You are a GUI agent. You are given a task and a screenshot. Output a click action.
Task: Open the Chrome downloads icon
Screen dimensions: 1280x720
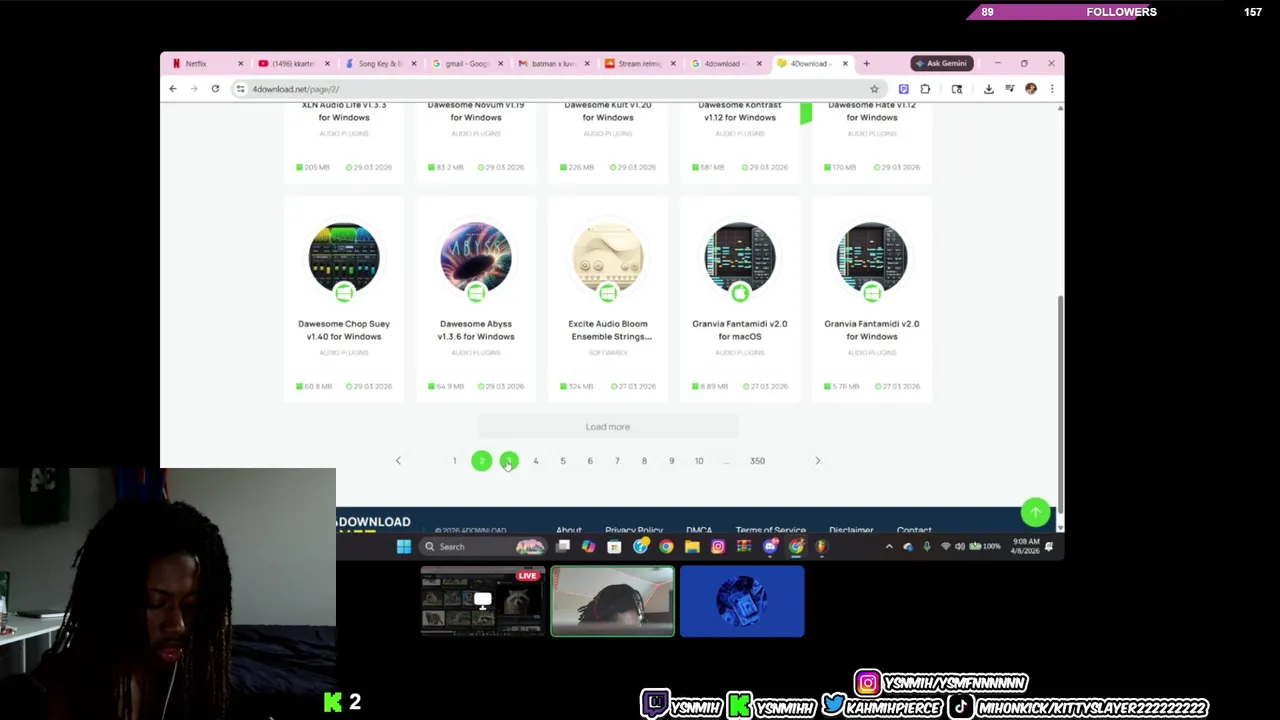pyautogui.click(x=988, y=89)
